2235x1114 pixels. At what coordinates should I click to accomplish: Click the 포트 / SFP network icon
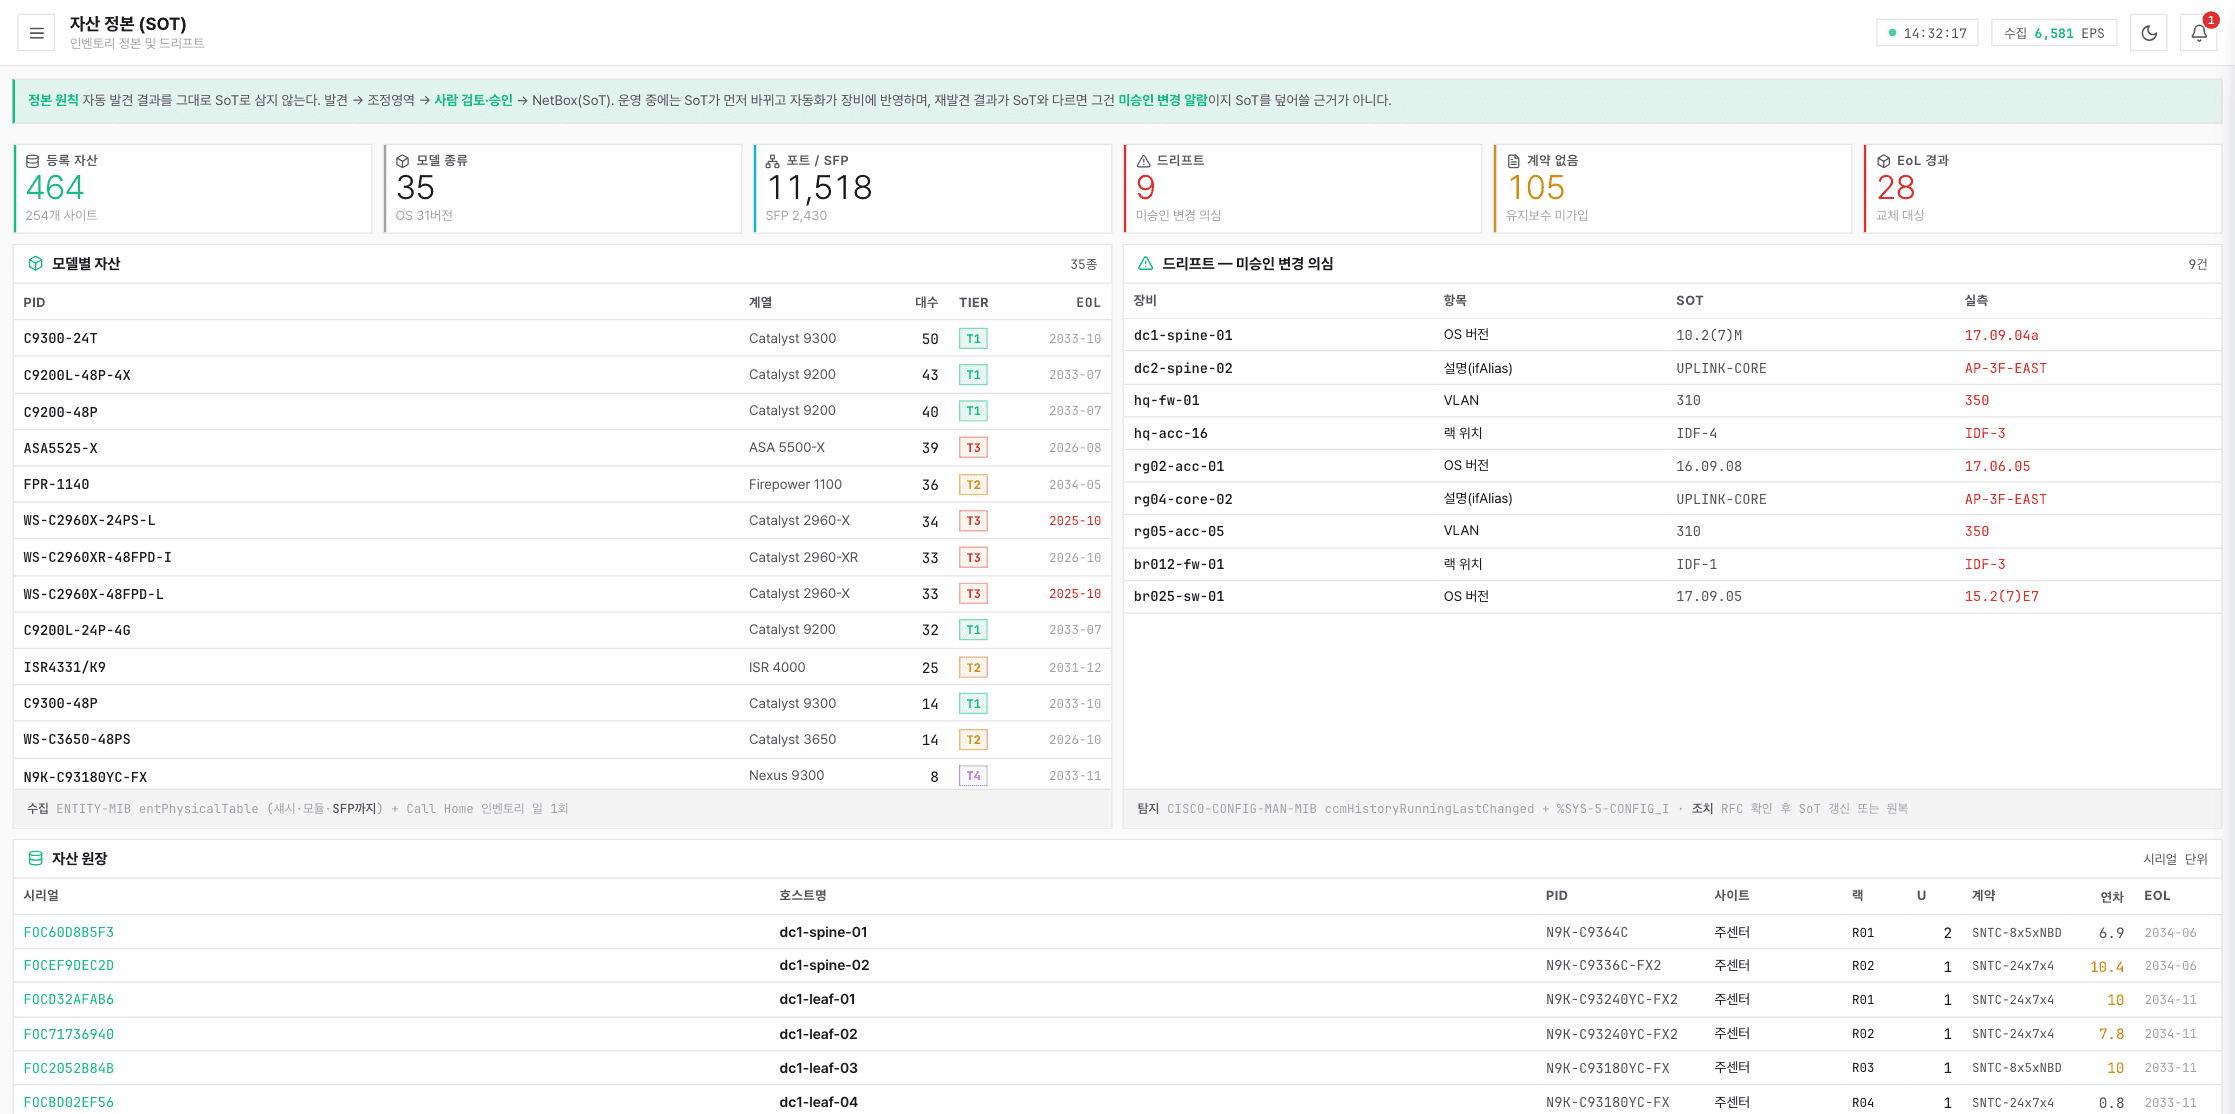[x=773, y=161]
